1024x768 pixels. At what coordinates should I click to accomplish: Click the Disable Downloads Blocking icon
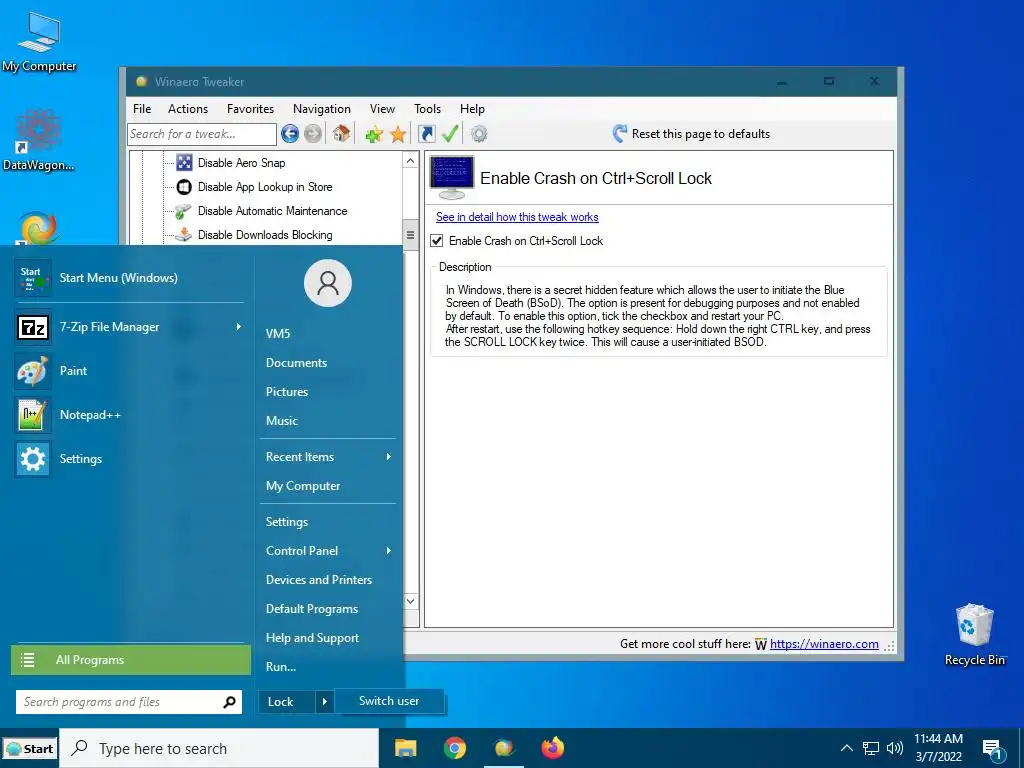[184, 234]
